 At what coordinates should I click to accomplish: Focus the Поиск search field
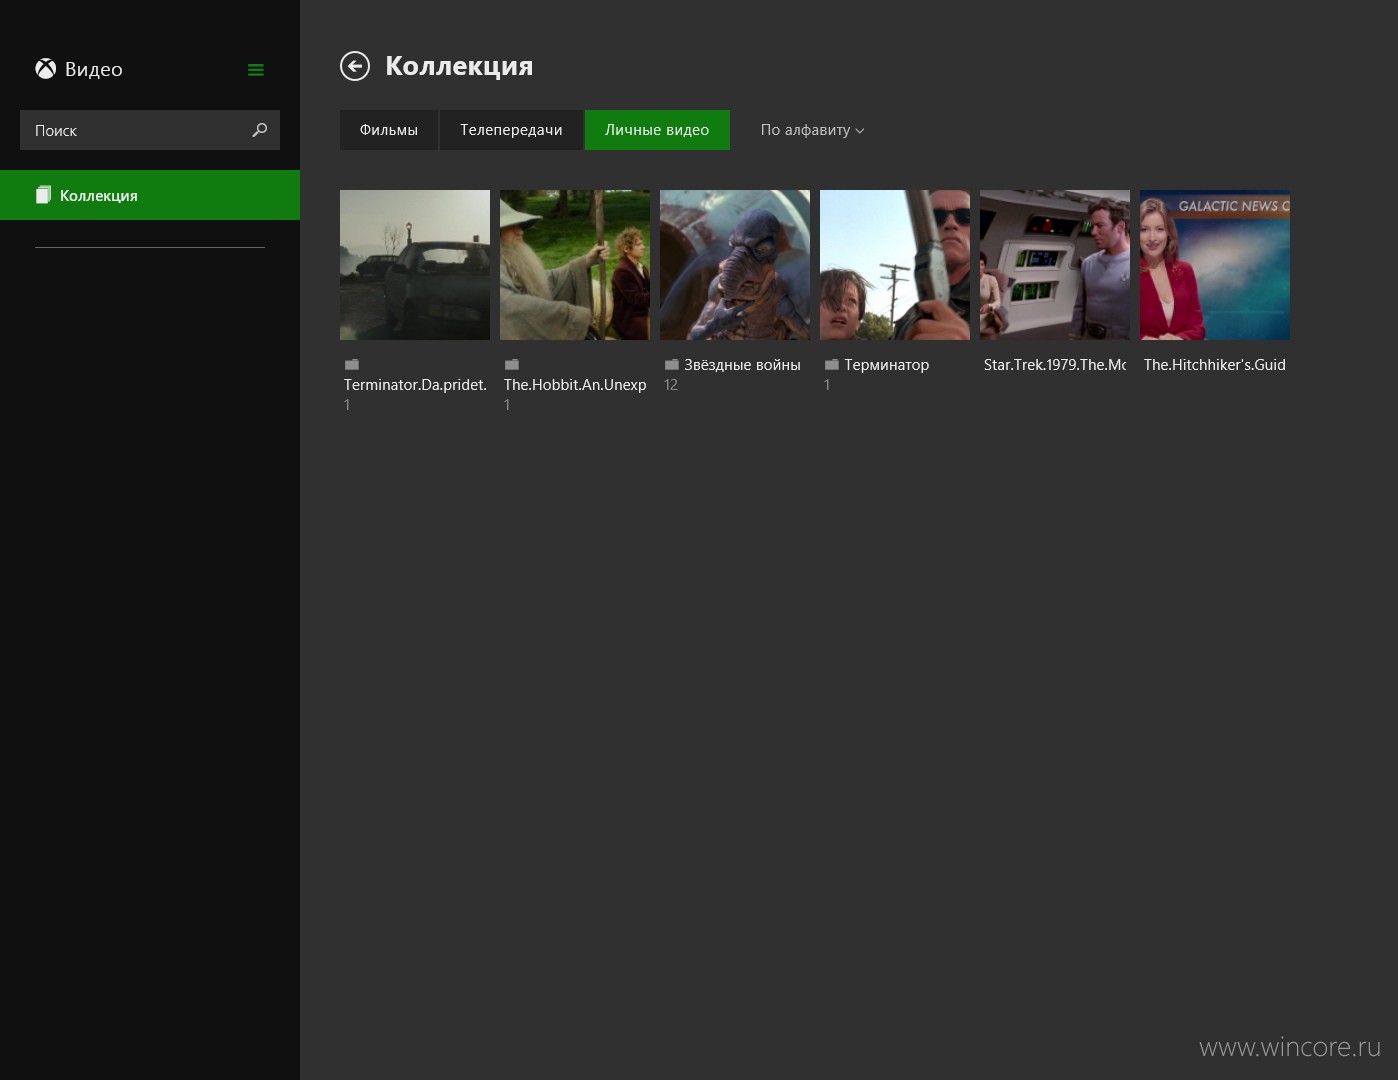[x=150, y=130]
